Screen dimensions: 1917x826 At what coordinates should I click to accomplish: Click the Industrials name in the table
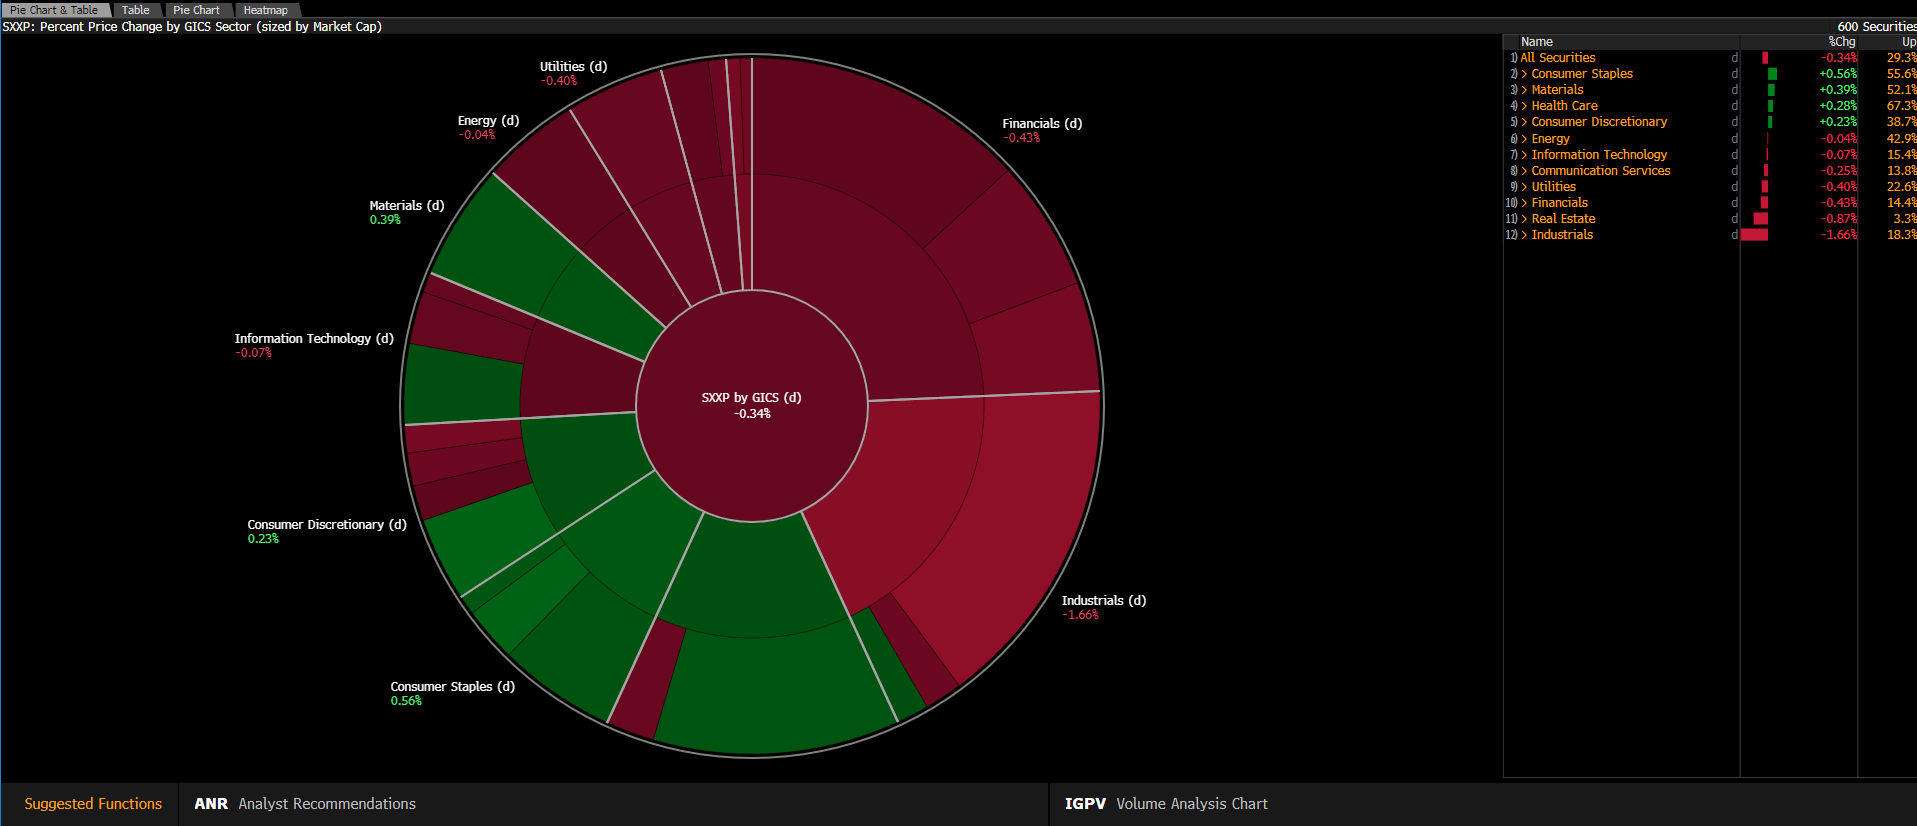click(1563, 235)
